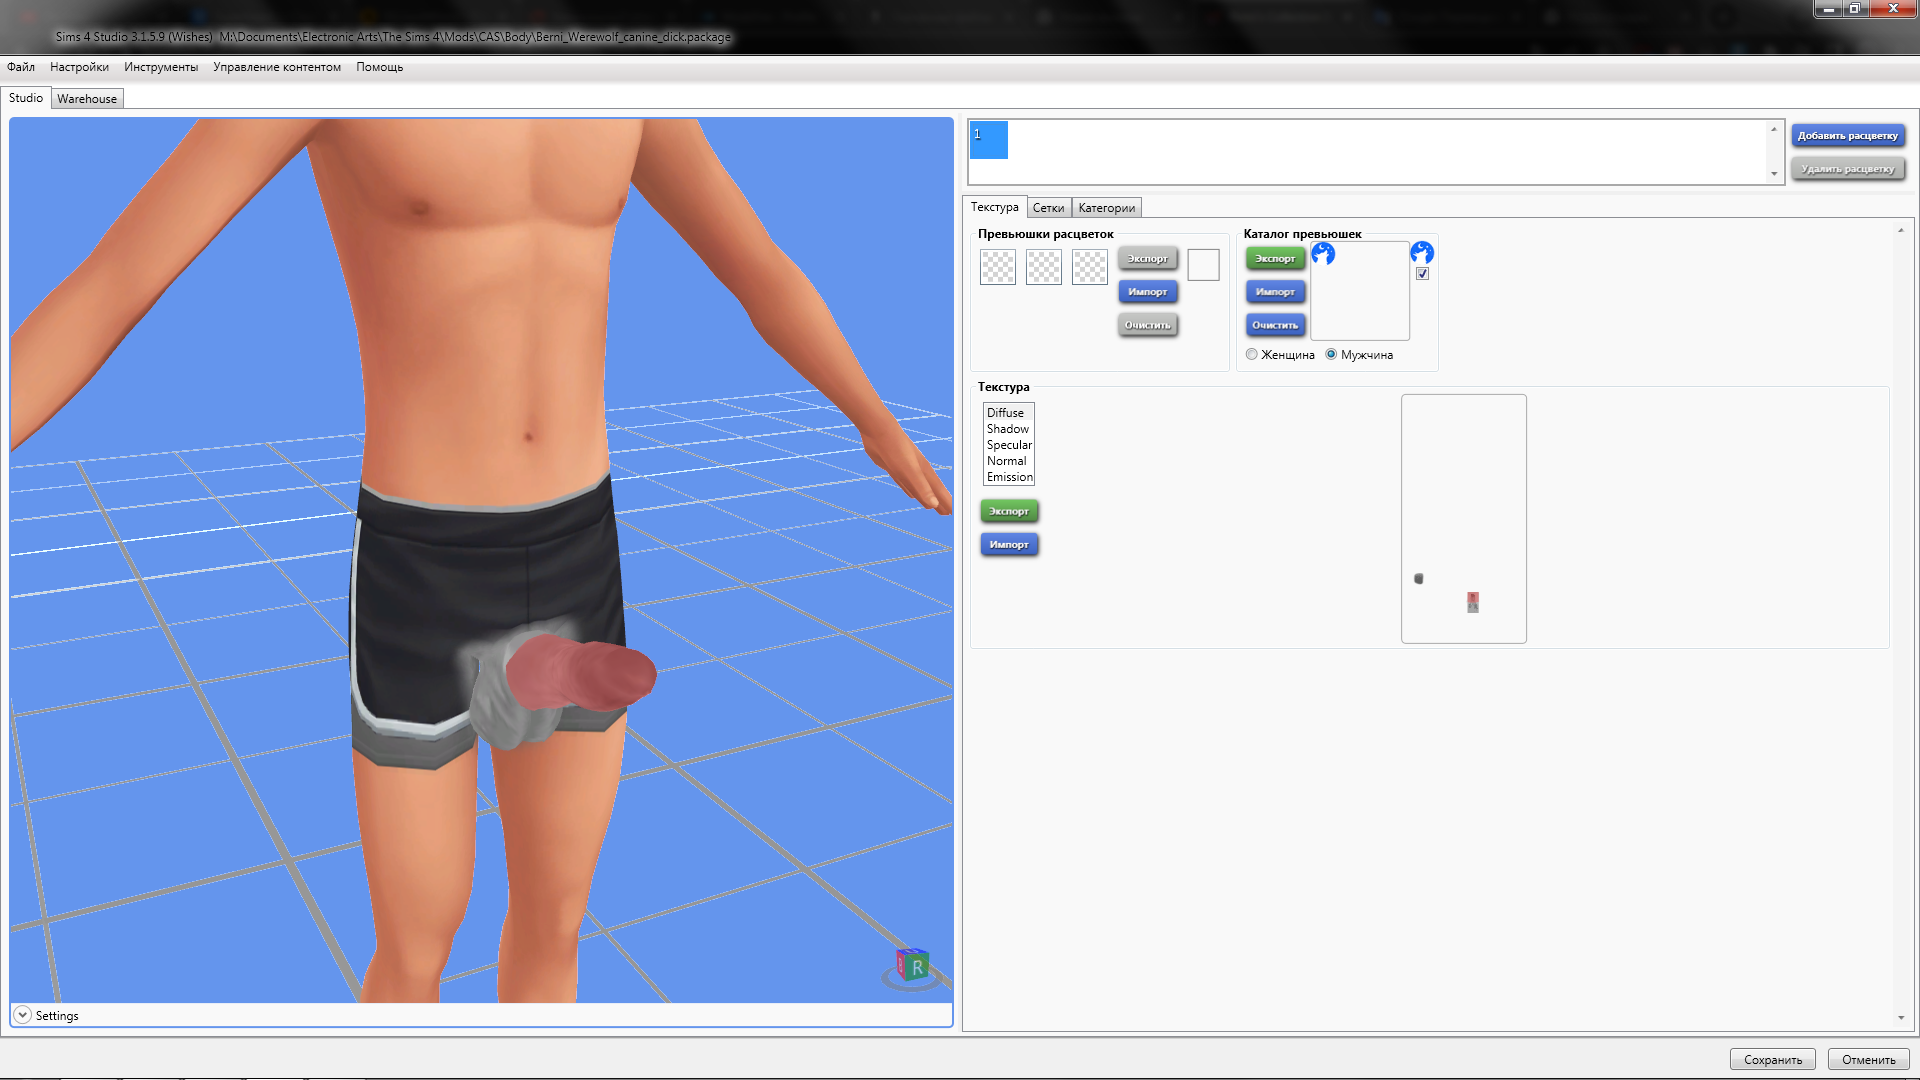
Task: Click Импорт below the texture type list
Action: (x=1009, y=545)
